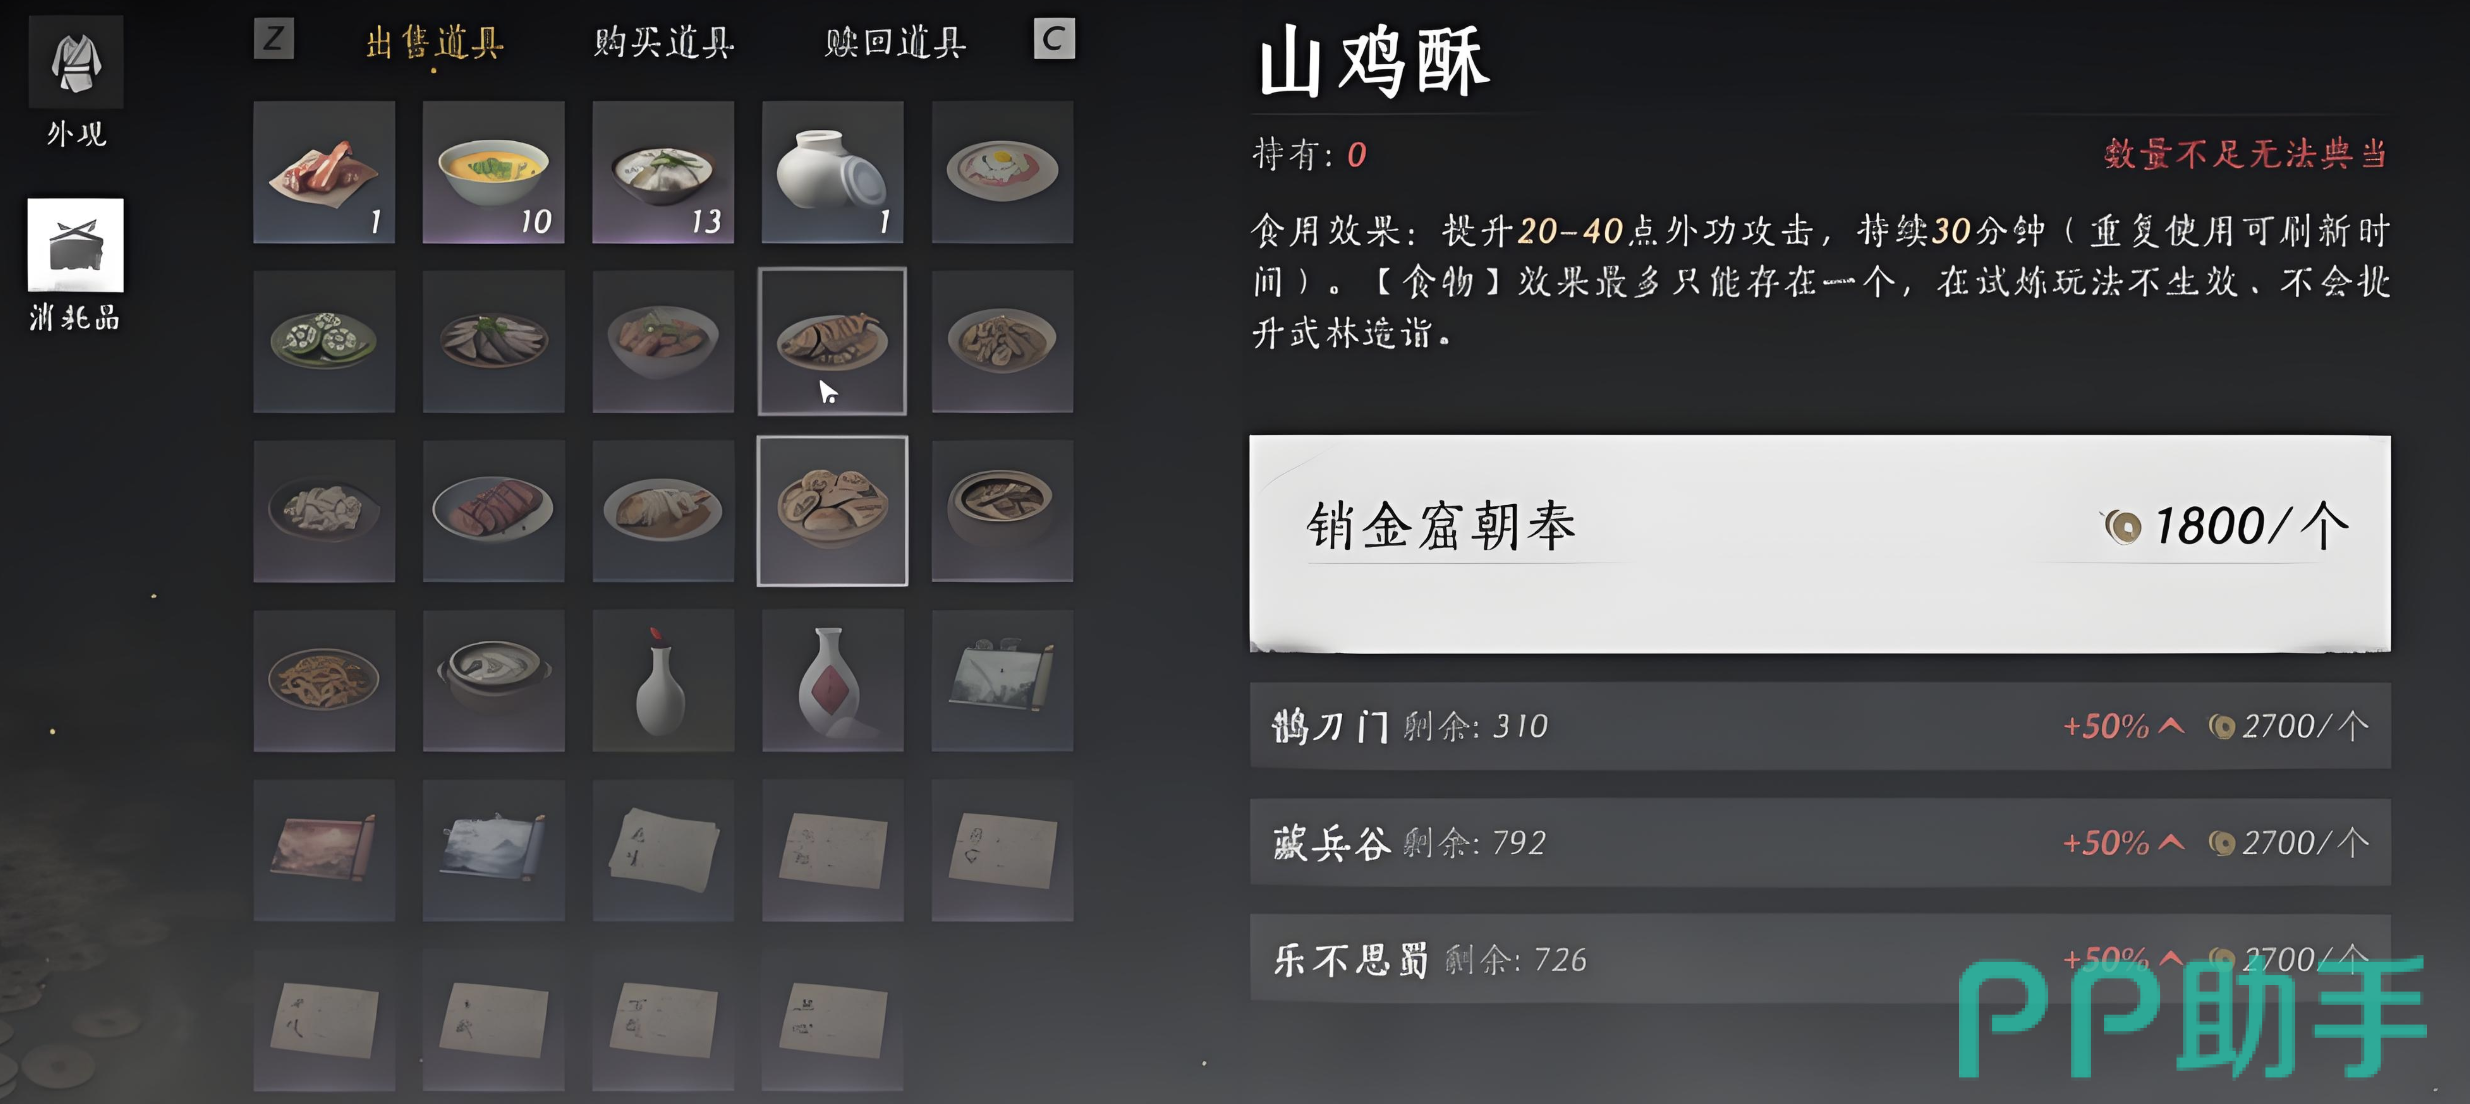
Task: Select the 消耗品 consumables category icon
Action: (x=76, y=245)
